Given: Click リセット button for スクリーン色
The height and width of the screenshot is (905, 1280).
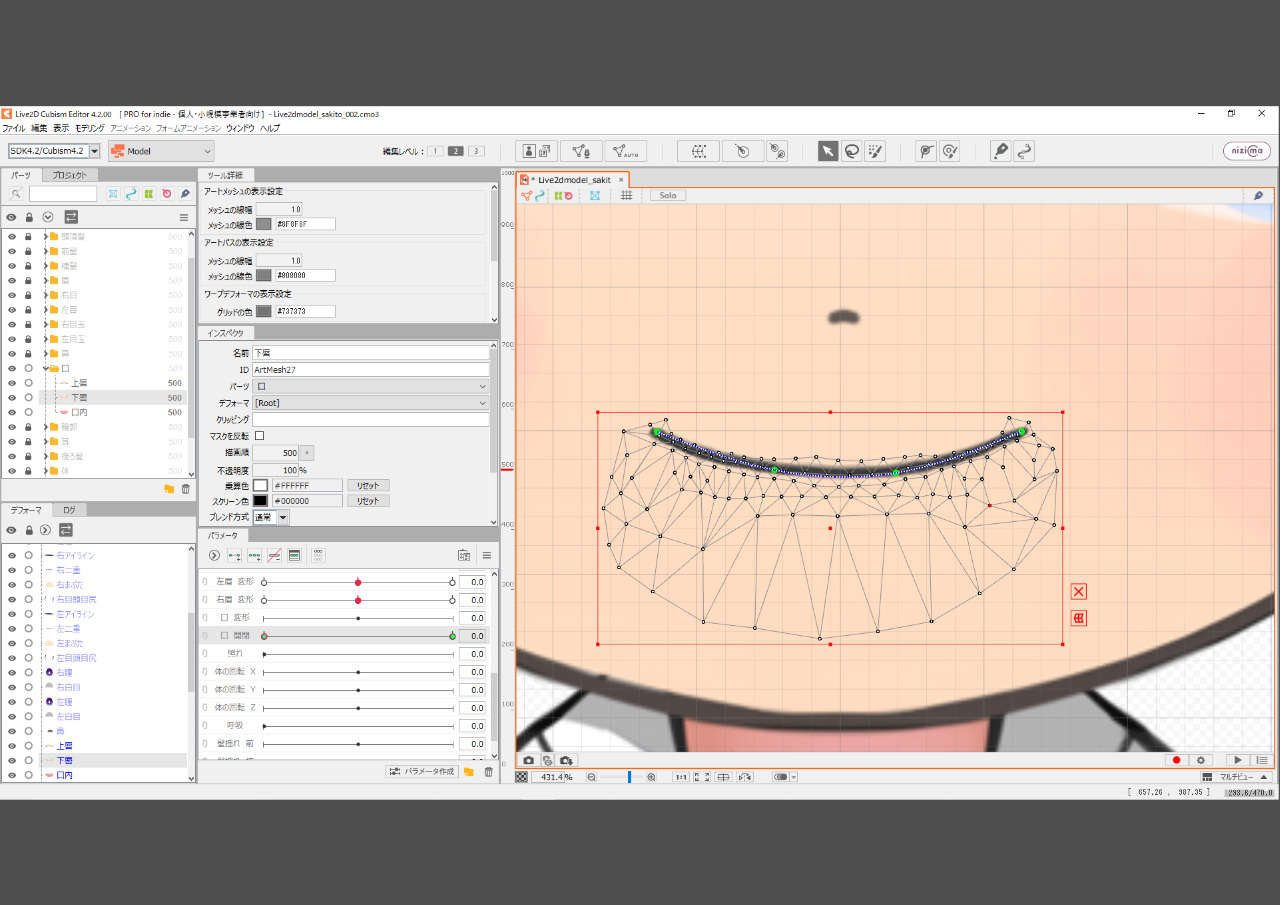Looking at the screenshot, I should (x=368, y=501).
